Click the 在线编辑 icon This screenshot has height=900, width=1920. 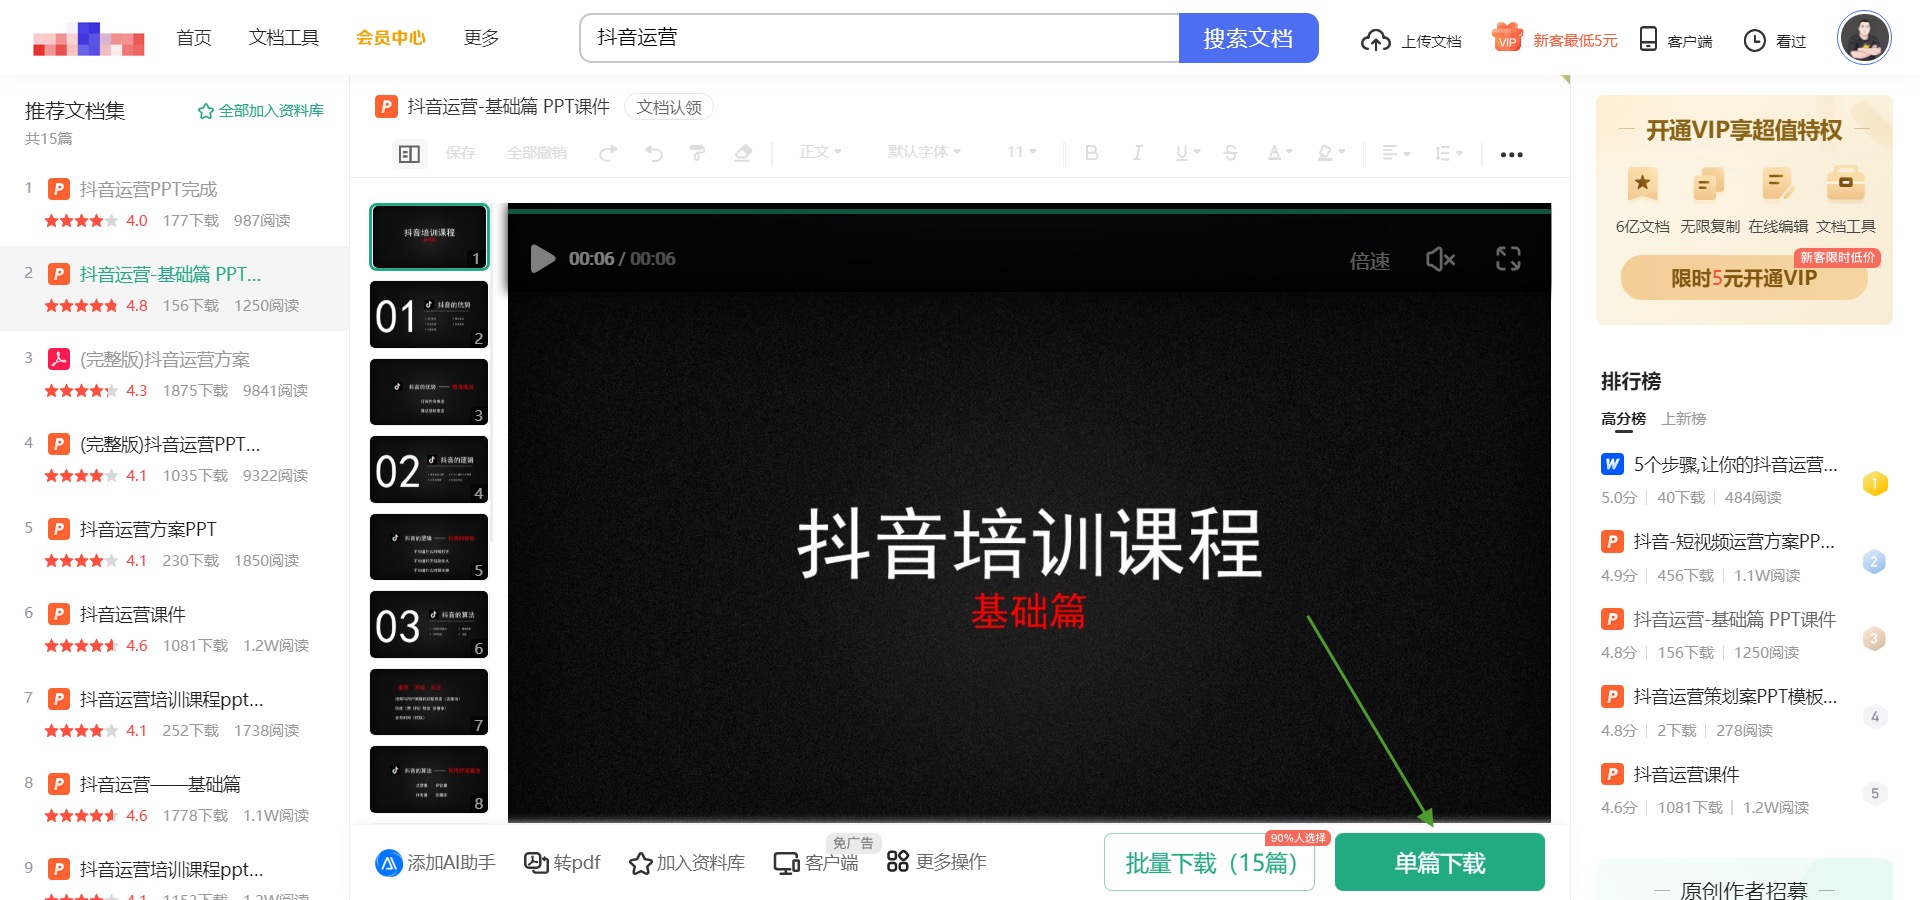coord(1777,184)
